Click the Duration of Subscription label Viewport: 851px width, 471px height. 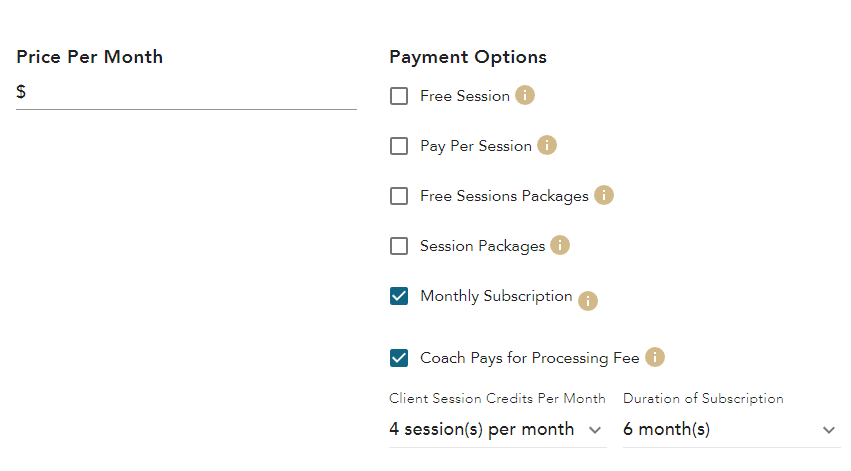(703, 398)
